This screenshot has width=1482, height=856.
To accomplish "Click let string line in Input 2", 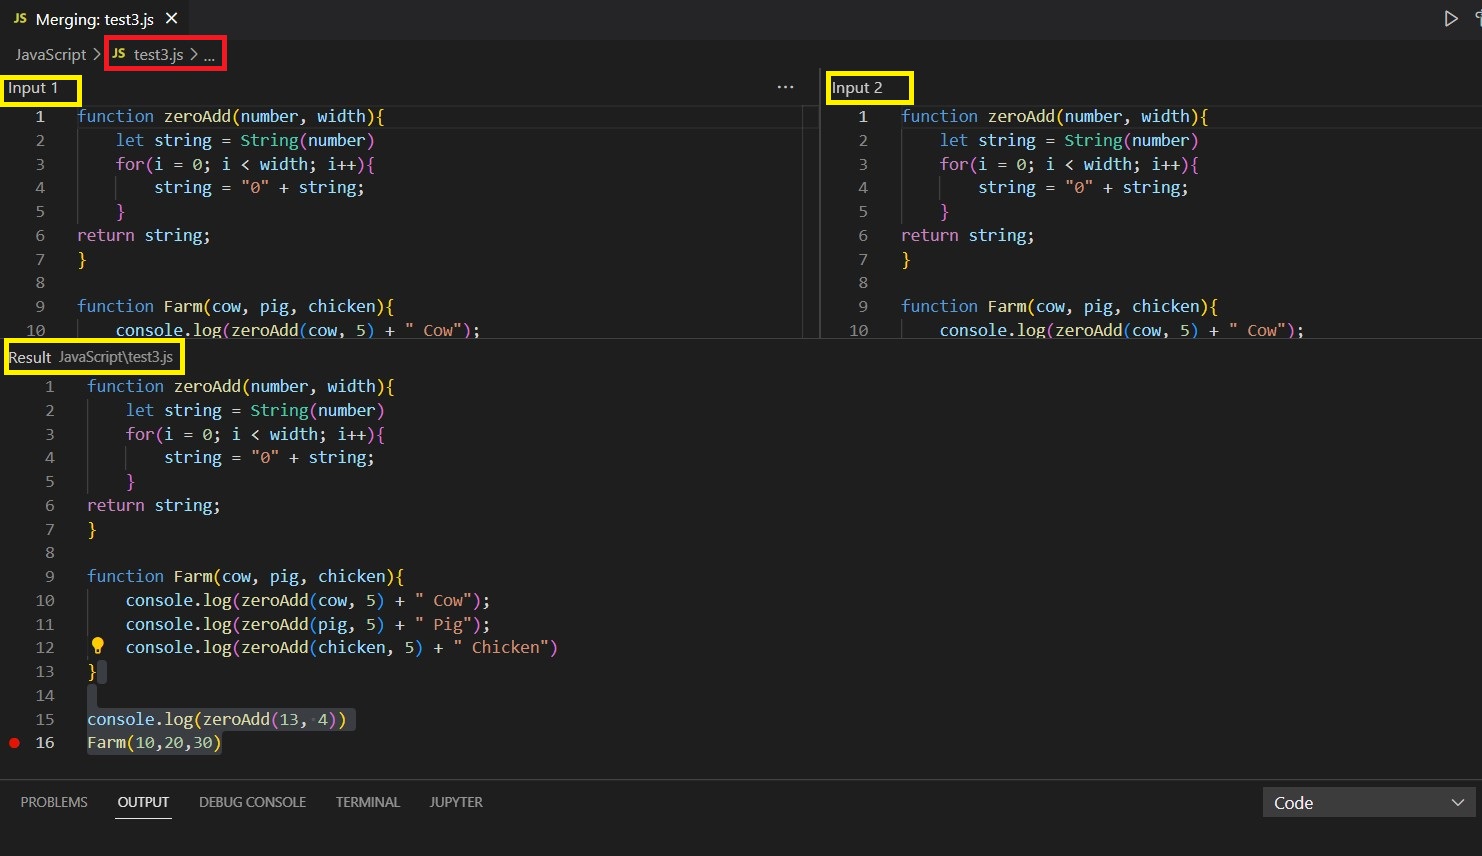I will click(1069, 140).
